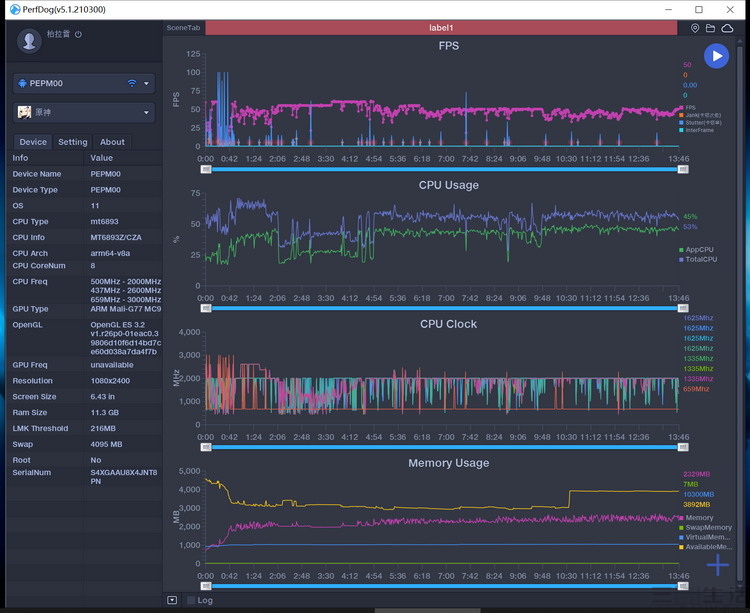Click the Memory Usage chart title
The image size is (750, 613).
tap(449, 463)
